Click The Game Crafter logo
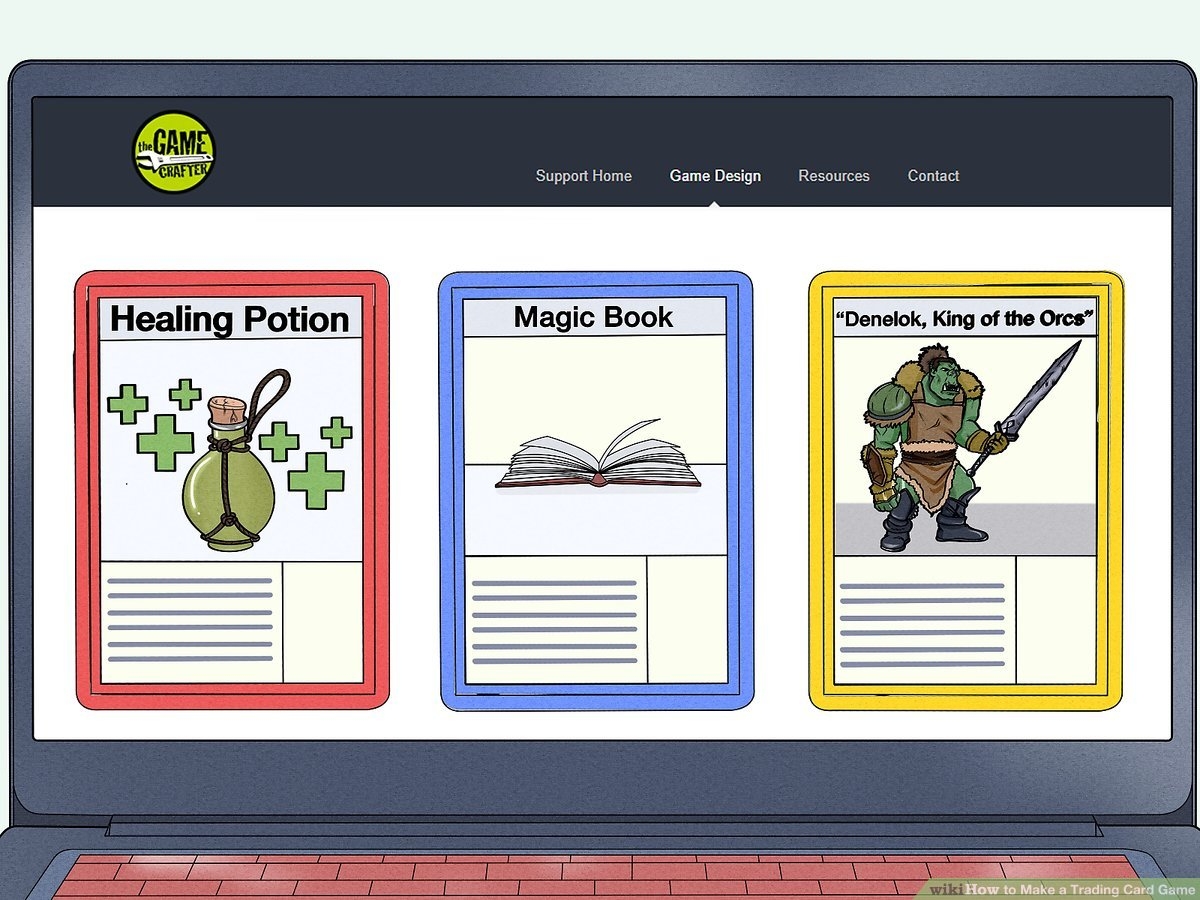Image resolution: width=1200 pixels, height=900 pixels. tap(174, 152)
